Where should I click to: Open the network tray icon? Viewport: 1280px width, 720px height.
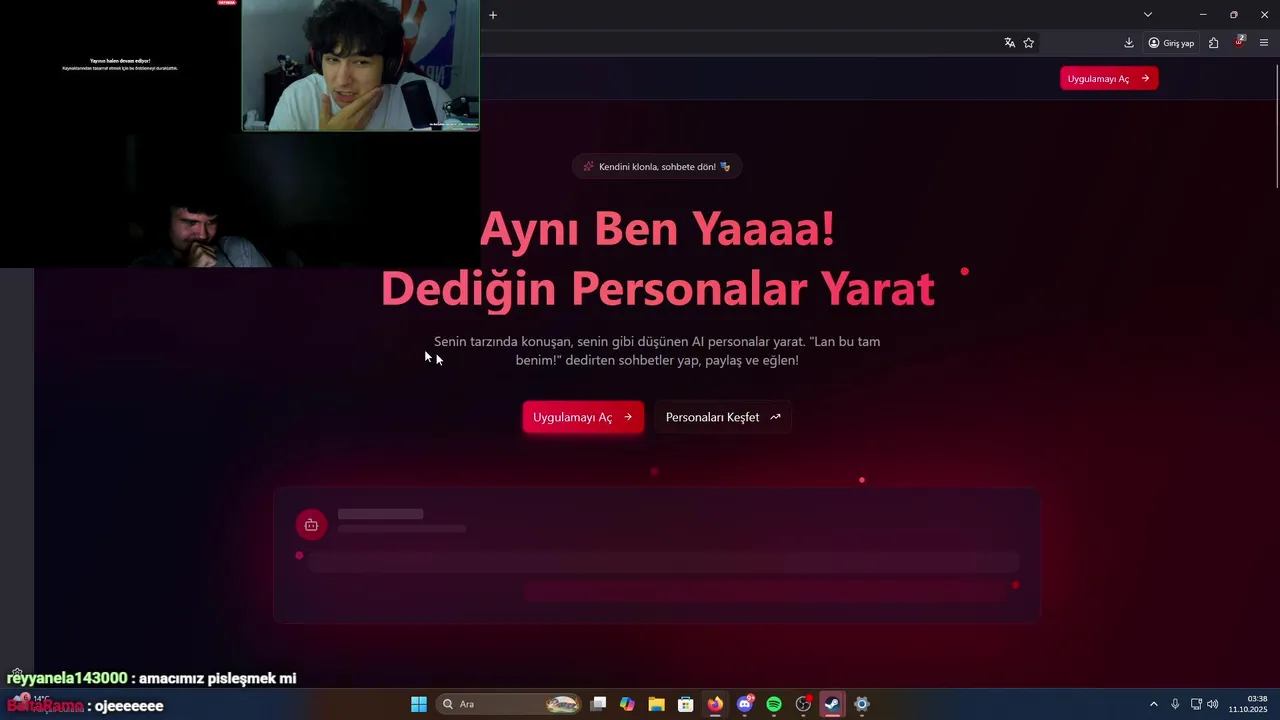[x=1196, y=704]
